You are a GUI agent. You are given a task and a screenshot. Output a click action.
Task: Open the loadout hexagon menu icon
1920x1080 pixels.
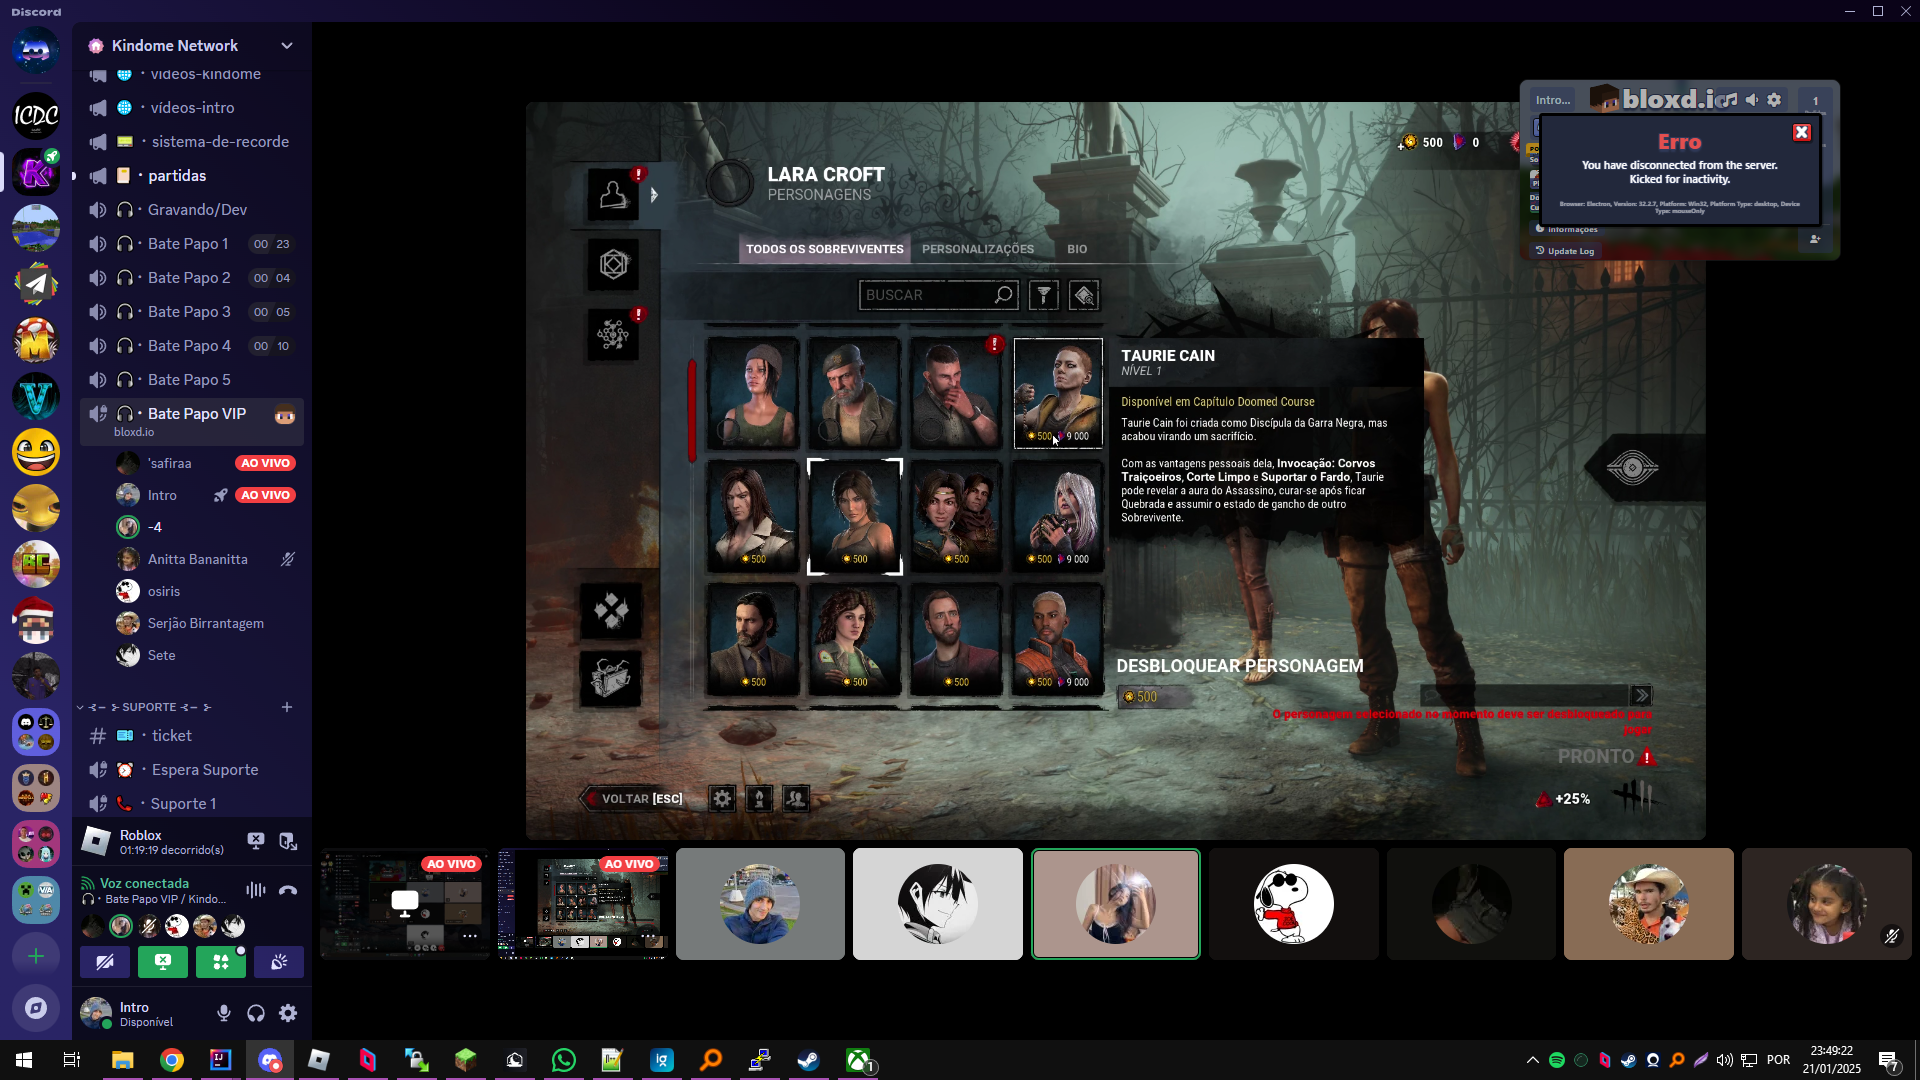coord(613,265)
